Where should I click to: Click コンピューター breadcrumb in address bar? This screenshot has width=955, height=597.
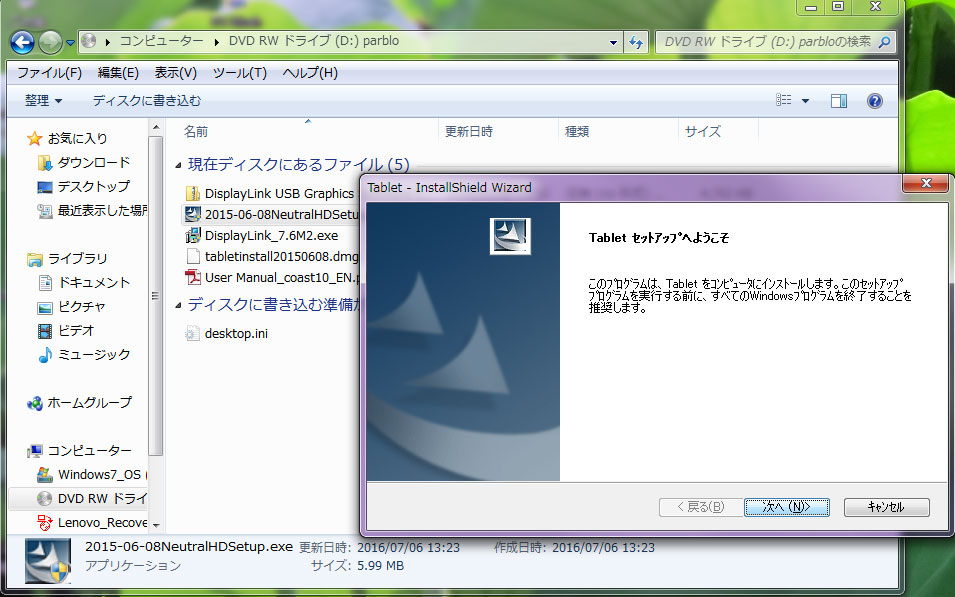[161, 41]
